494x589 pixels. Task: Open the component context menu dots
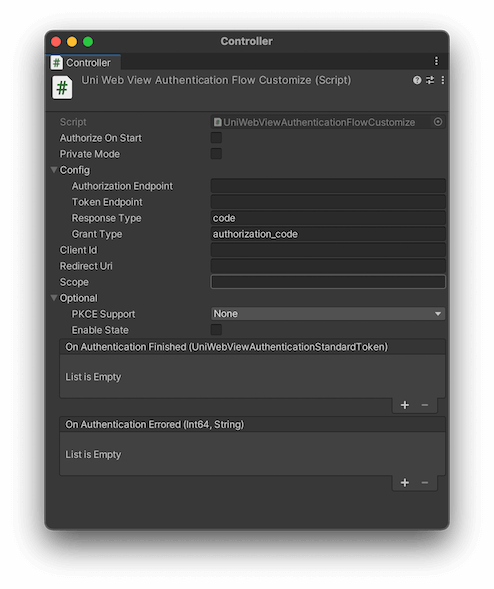pyautogui.click(x=443, y=80)
